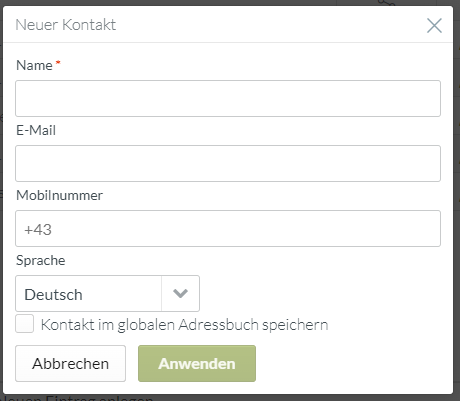Click the 'Kontakt im globalen Adressbuch speichern' label

(184, 324)
